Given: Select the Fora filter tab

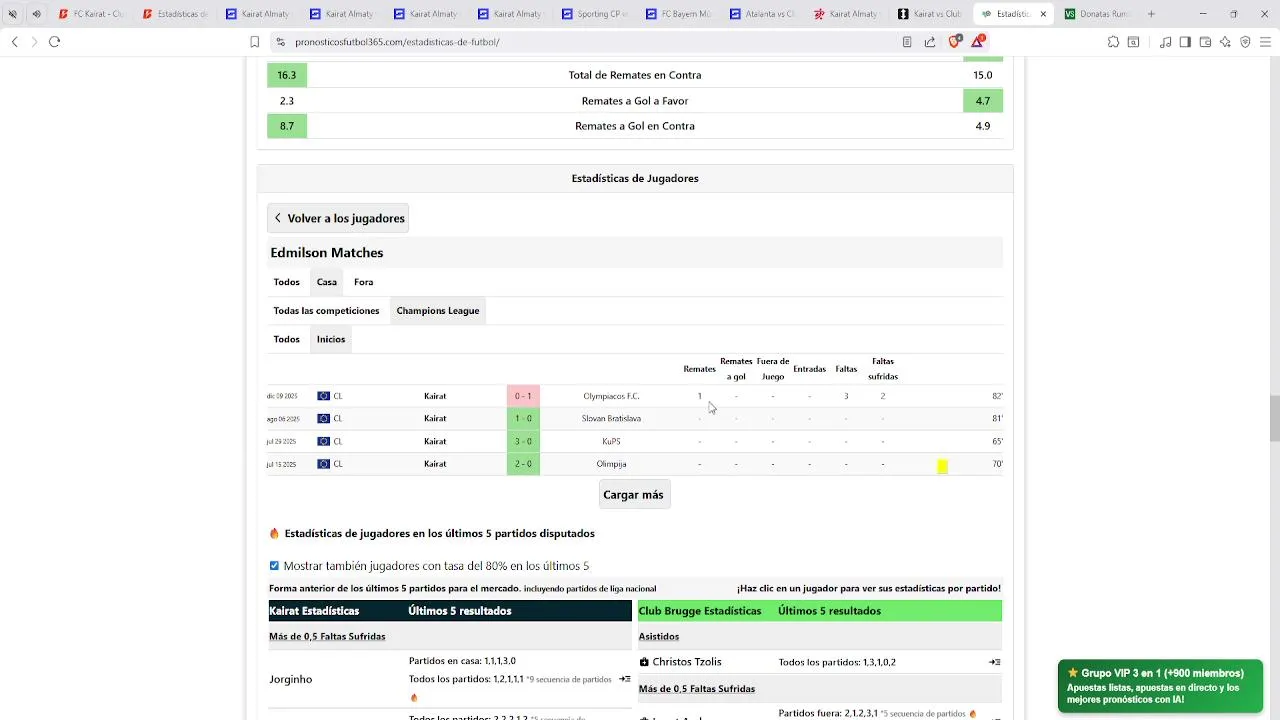Looking at the screenshot, I should 363,282.
